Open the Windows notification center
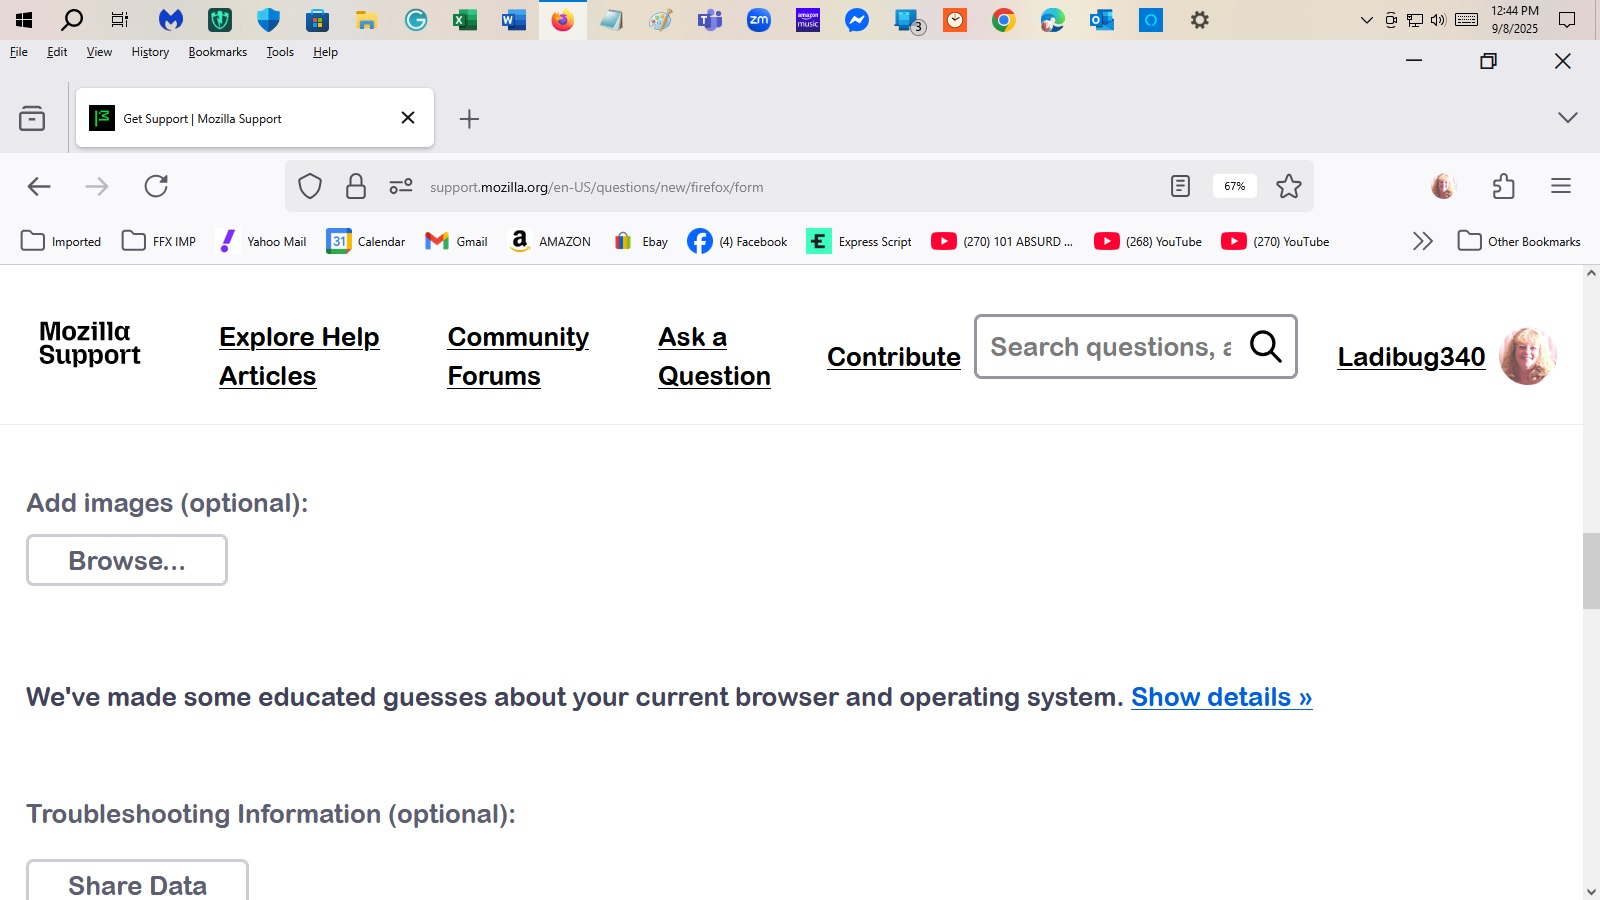 [x=1567, y=20]
